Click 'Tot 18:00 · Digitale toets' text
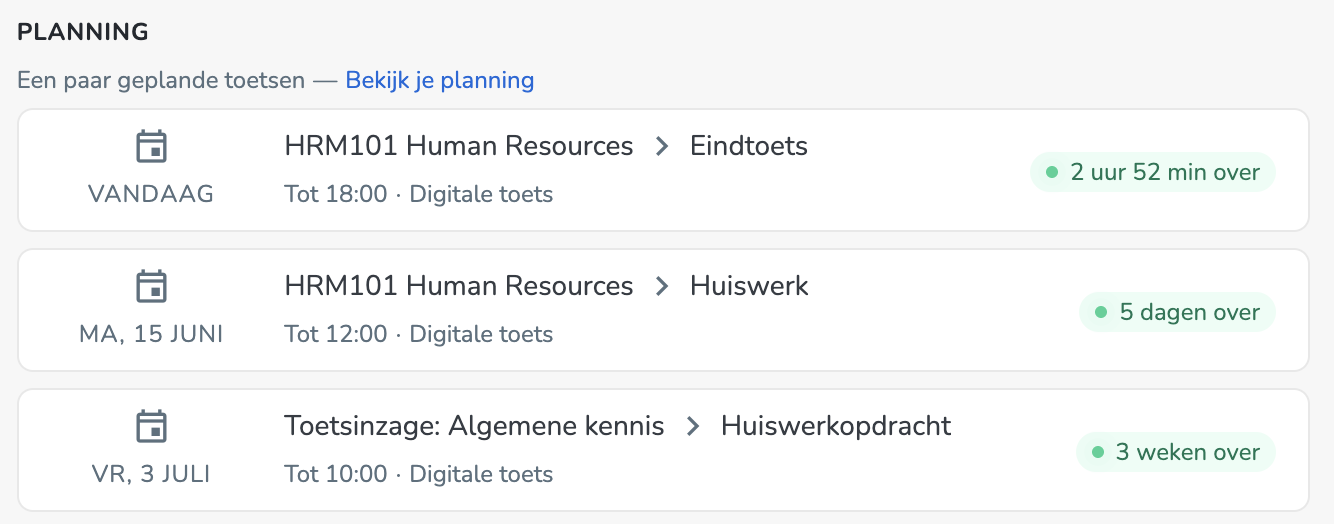Screen dimensions: 1334x524 pyautogui.click(x=419, y=194)
